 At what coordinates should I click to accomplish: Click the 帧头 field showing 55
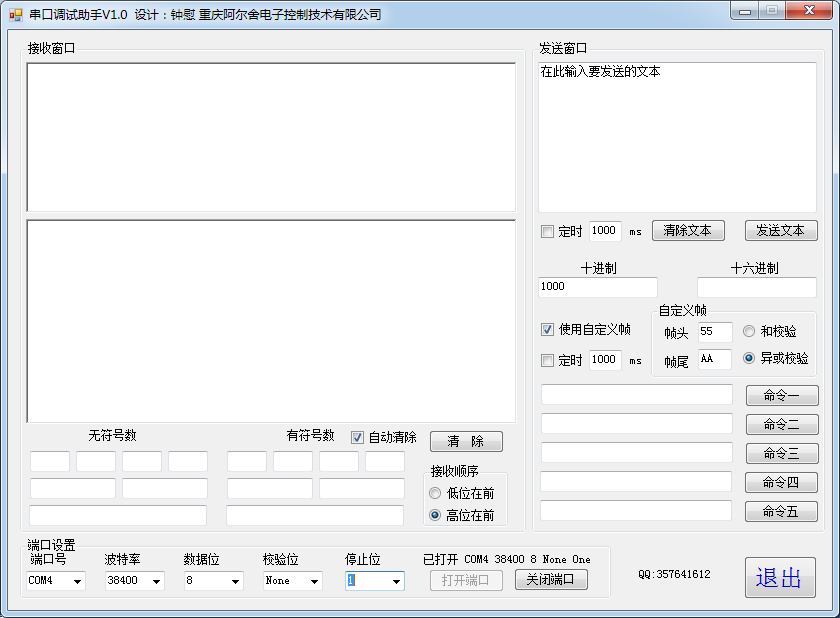tap(715, 332)
